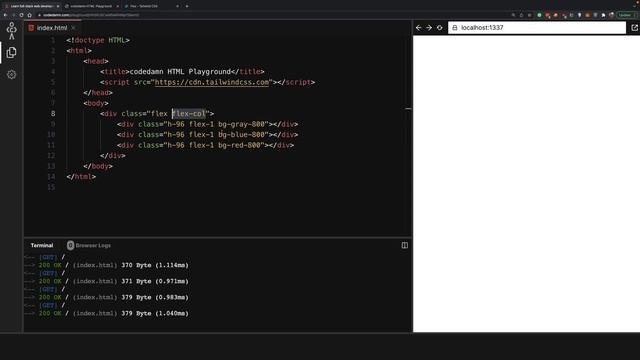Reload the preview pane
640x360 pixels.
440,28
